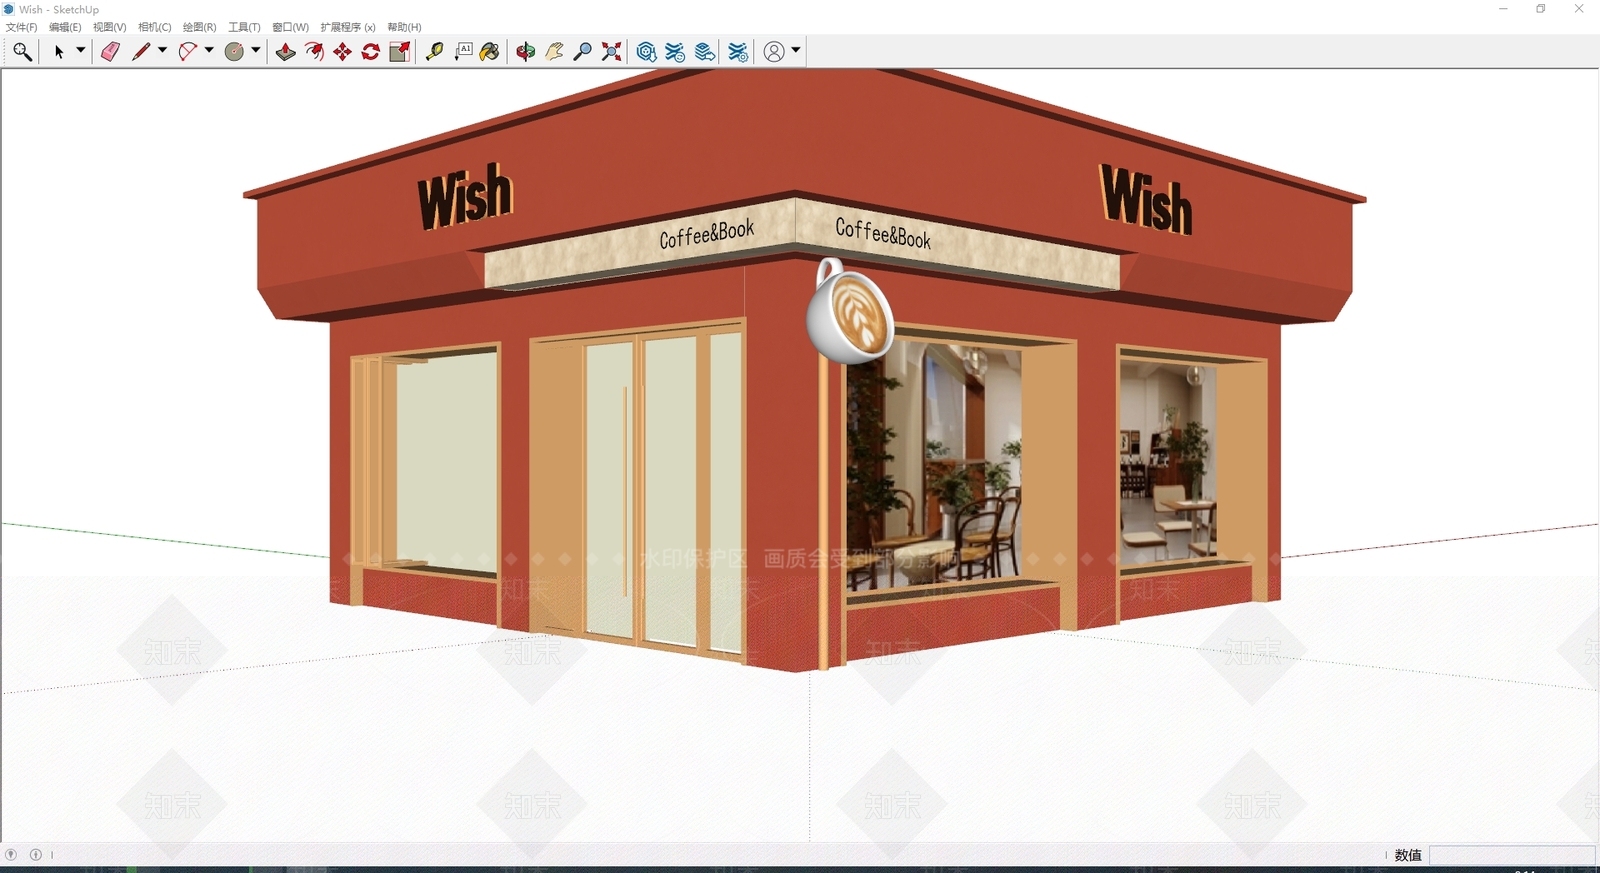
Task: Open the Extension Warehouse icon
Action: pyautogui.click(x=676, y=52)
